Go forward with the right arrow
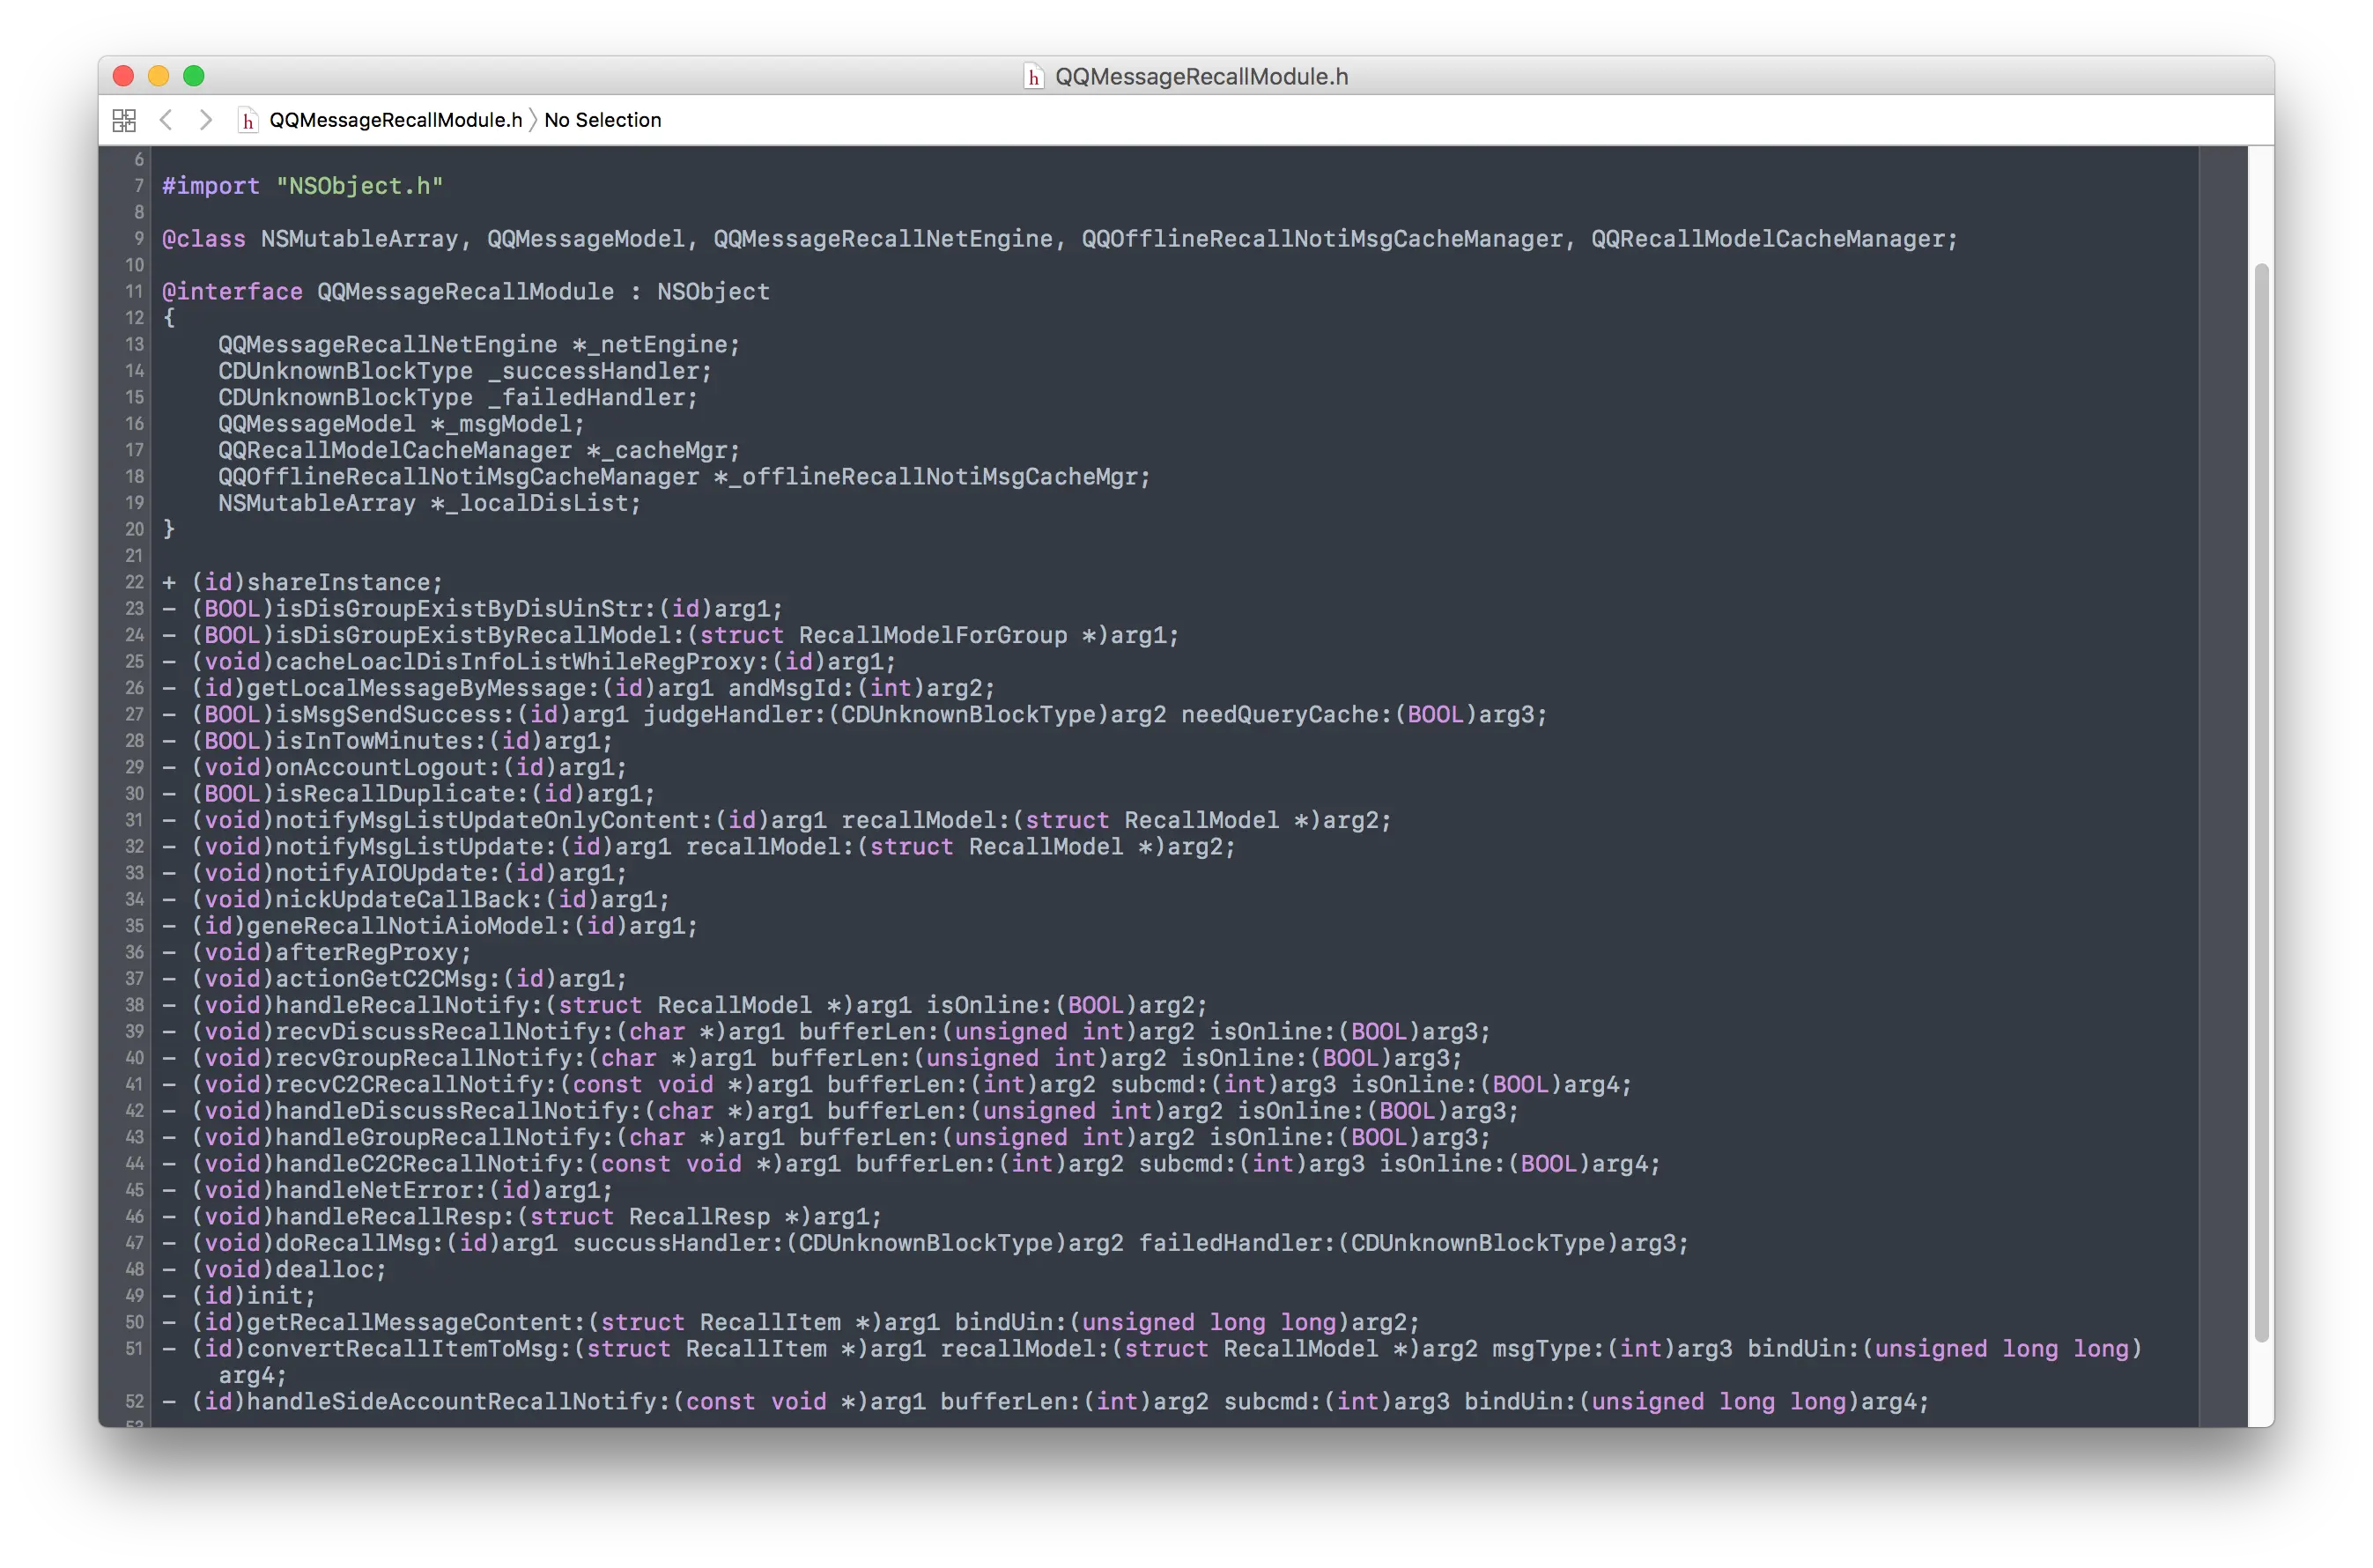The height and width of the screenshot is (1568, 2373). (x=206, y=120)
